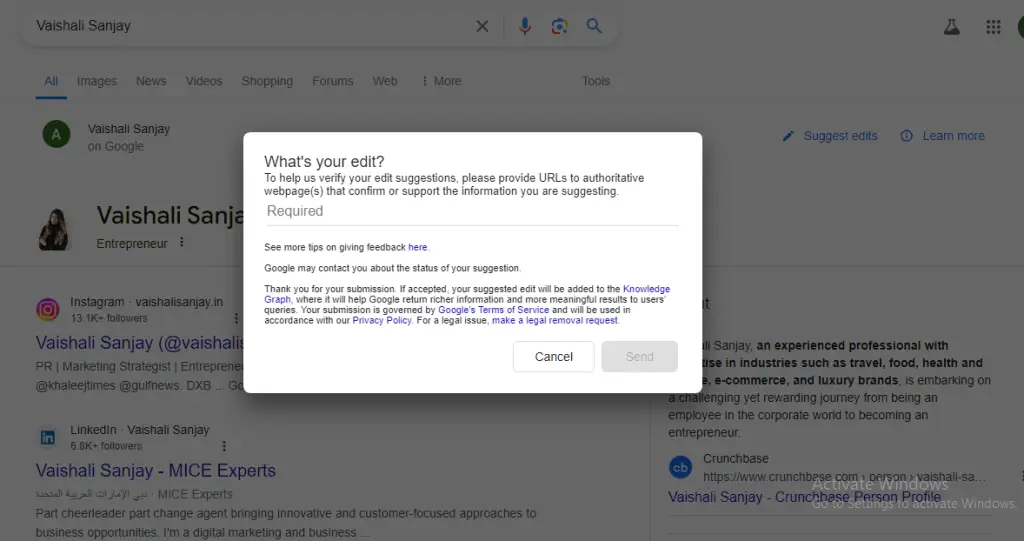Open three-dot menu of LinkedIn result

pos(224,446)
